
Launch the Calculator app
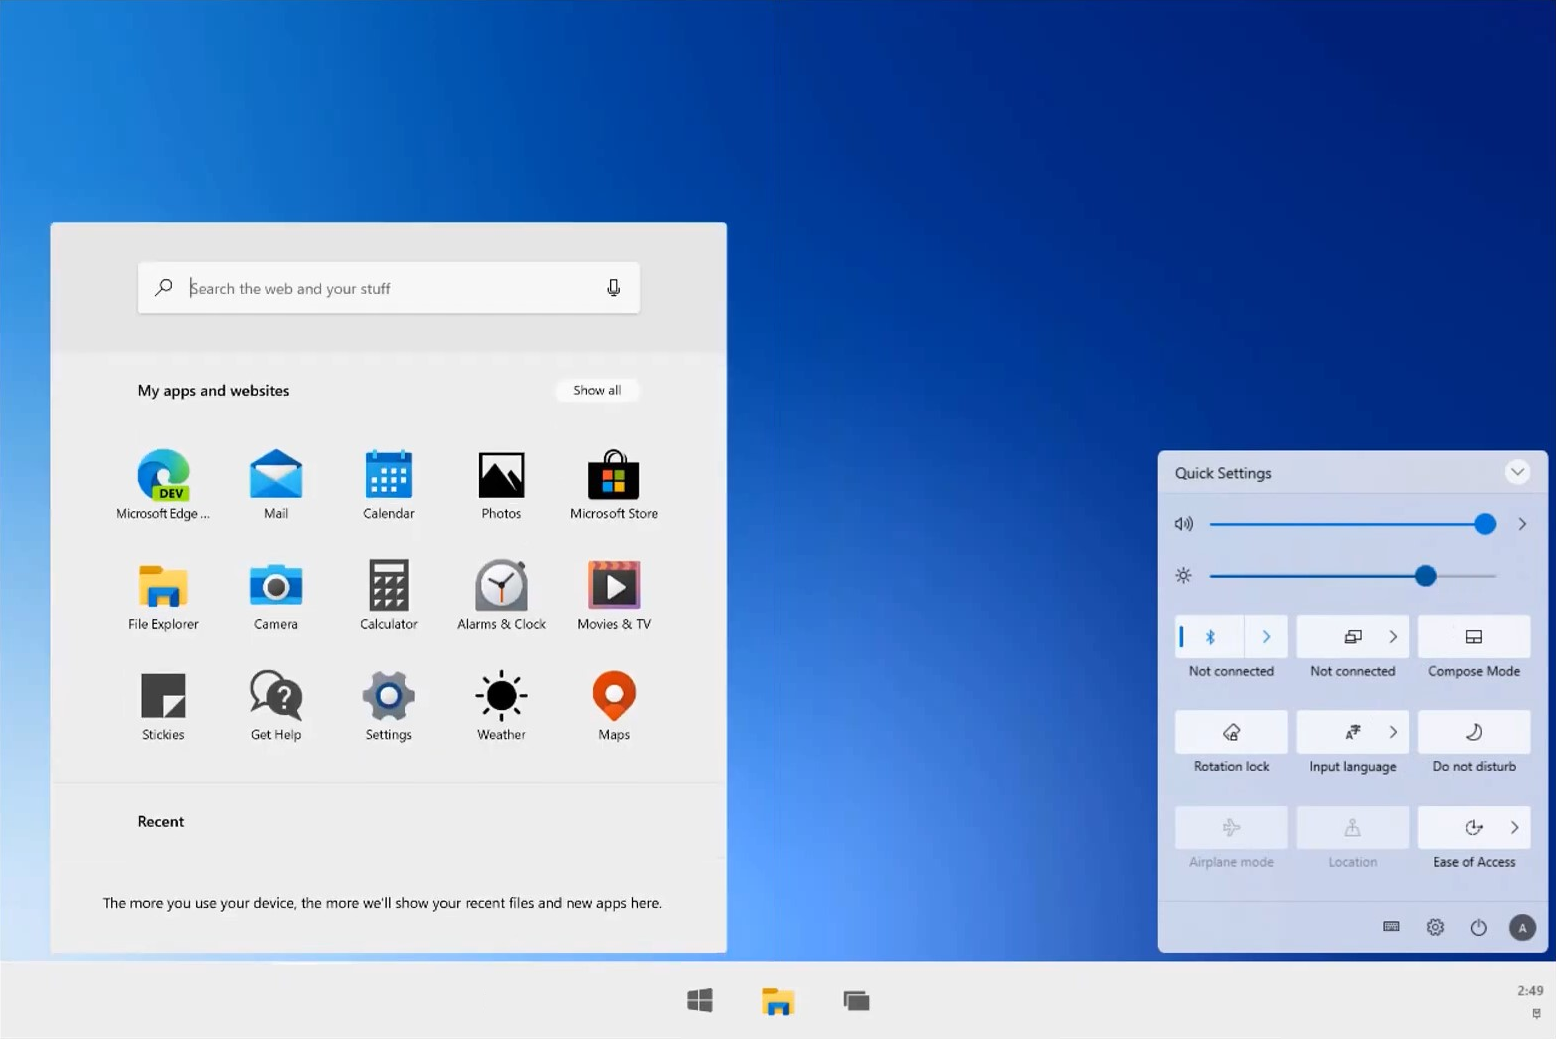[x=387, y=588]
